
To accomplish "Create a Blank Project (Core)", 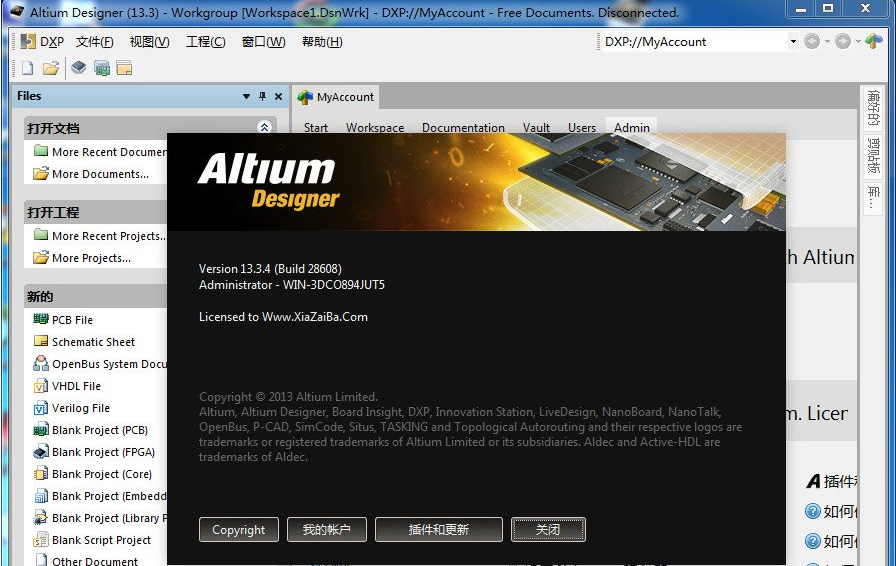I will pyautogui.click(x=93, y=474).
